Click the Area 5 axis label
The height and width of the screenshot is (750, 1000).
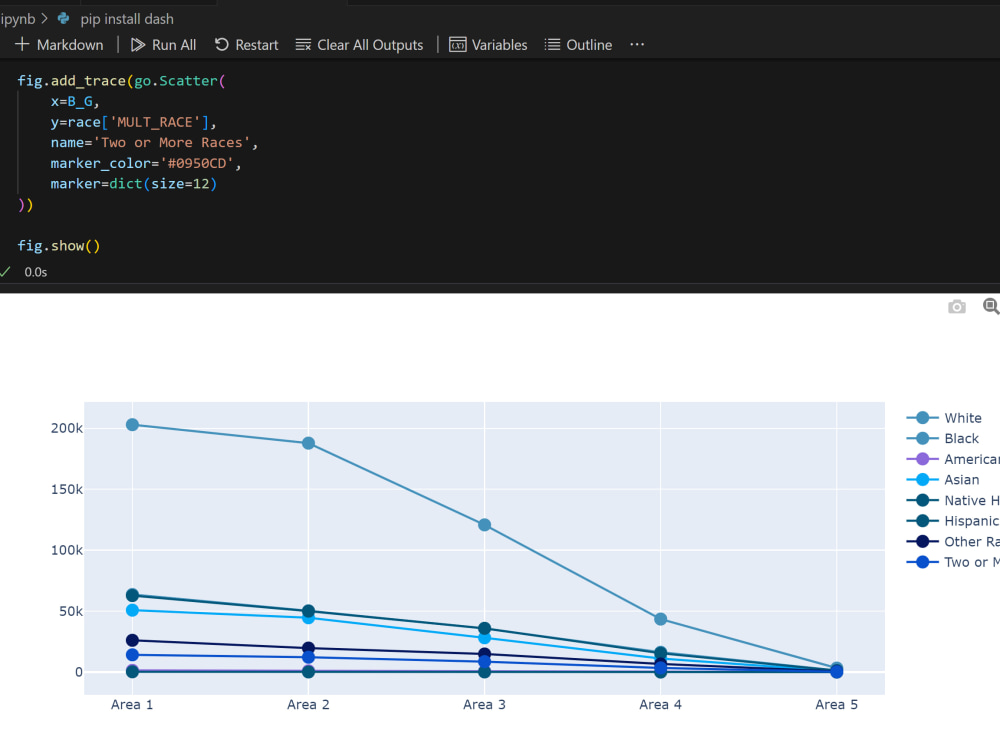[x=837, y=705]
